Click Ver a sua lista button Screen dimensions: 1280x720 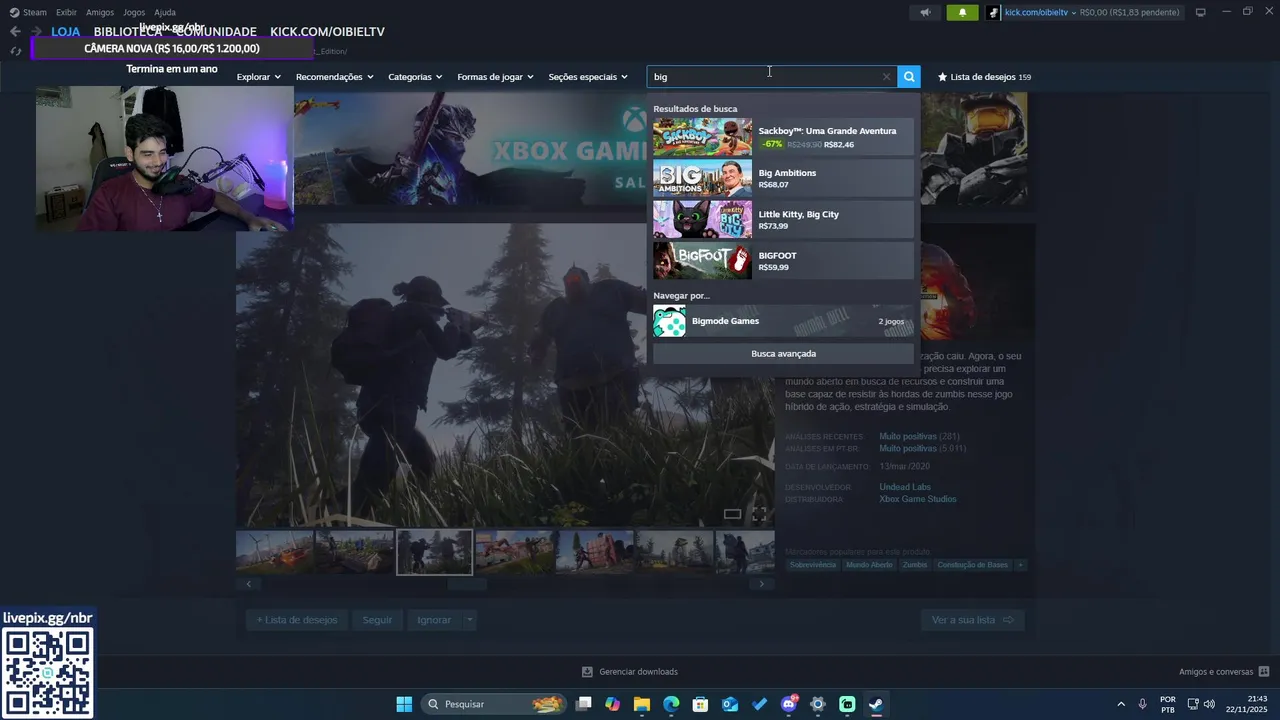click(x=972, y=620)
